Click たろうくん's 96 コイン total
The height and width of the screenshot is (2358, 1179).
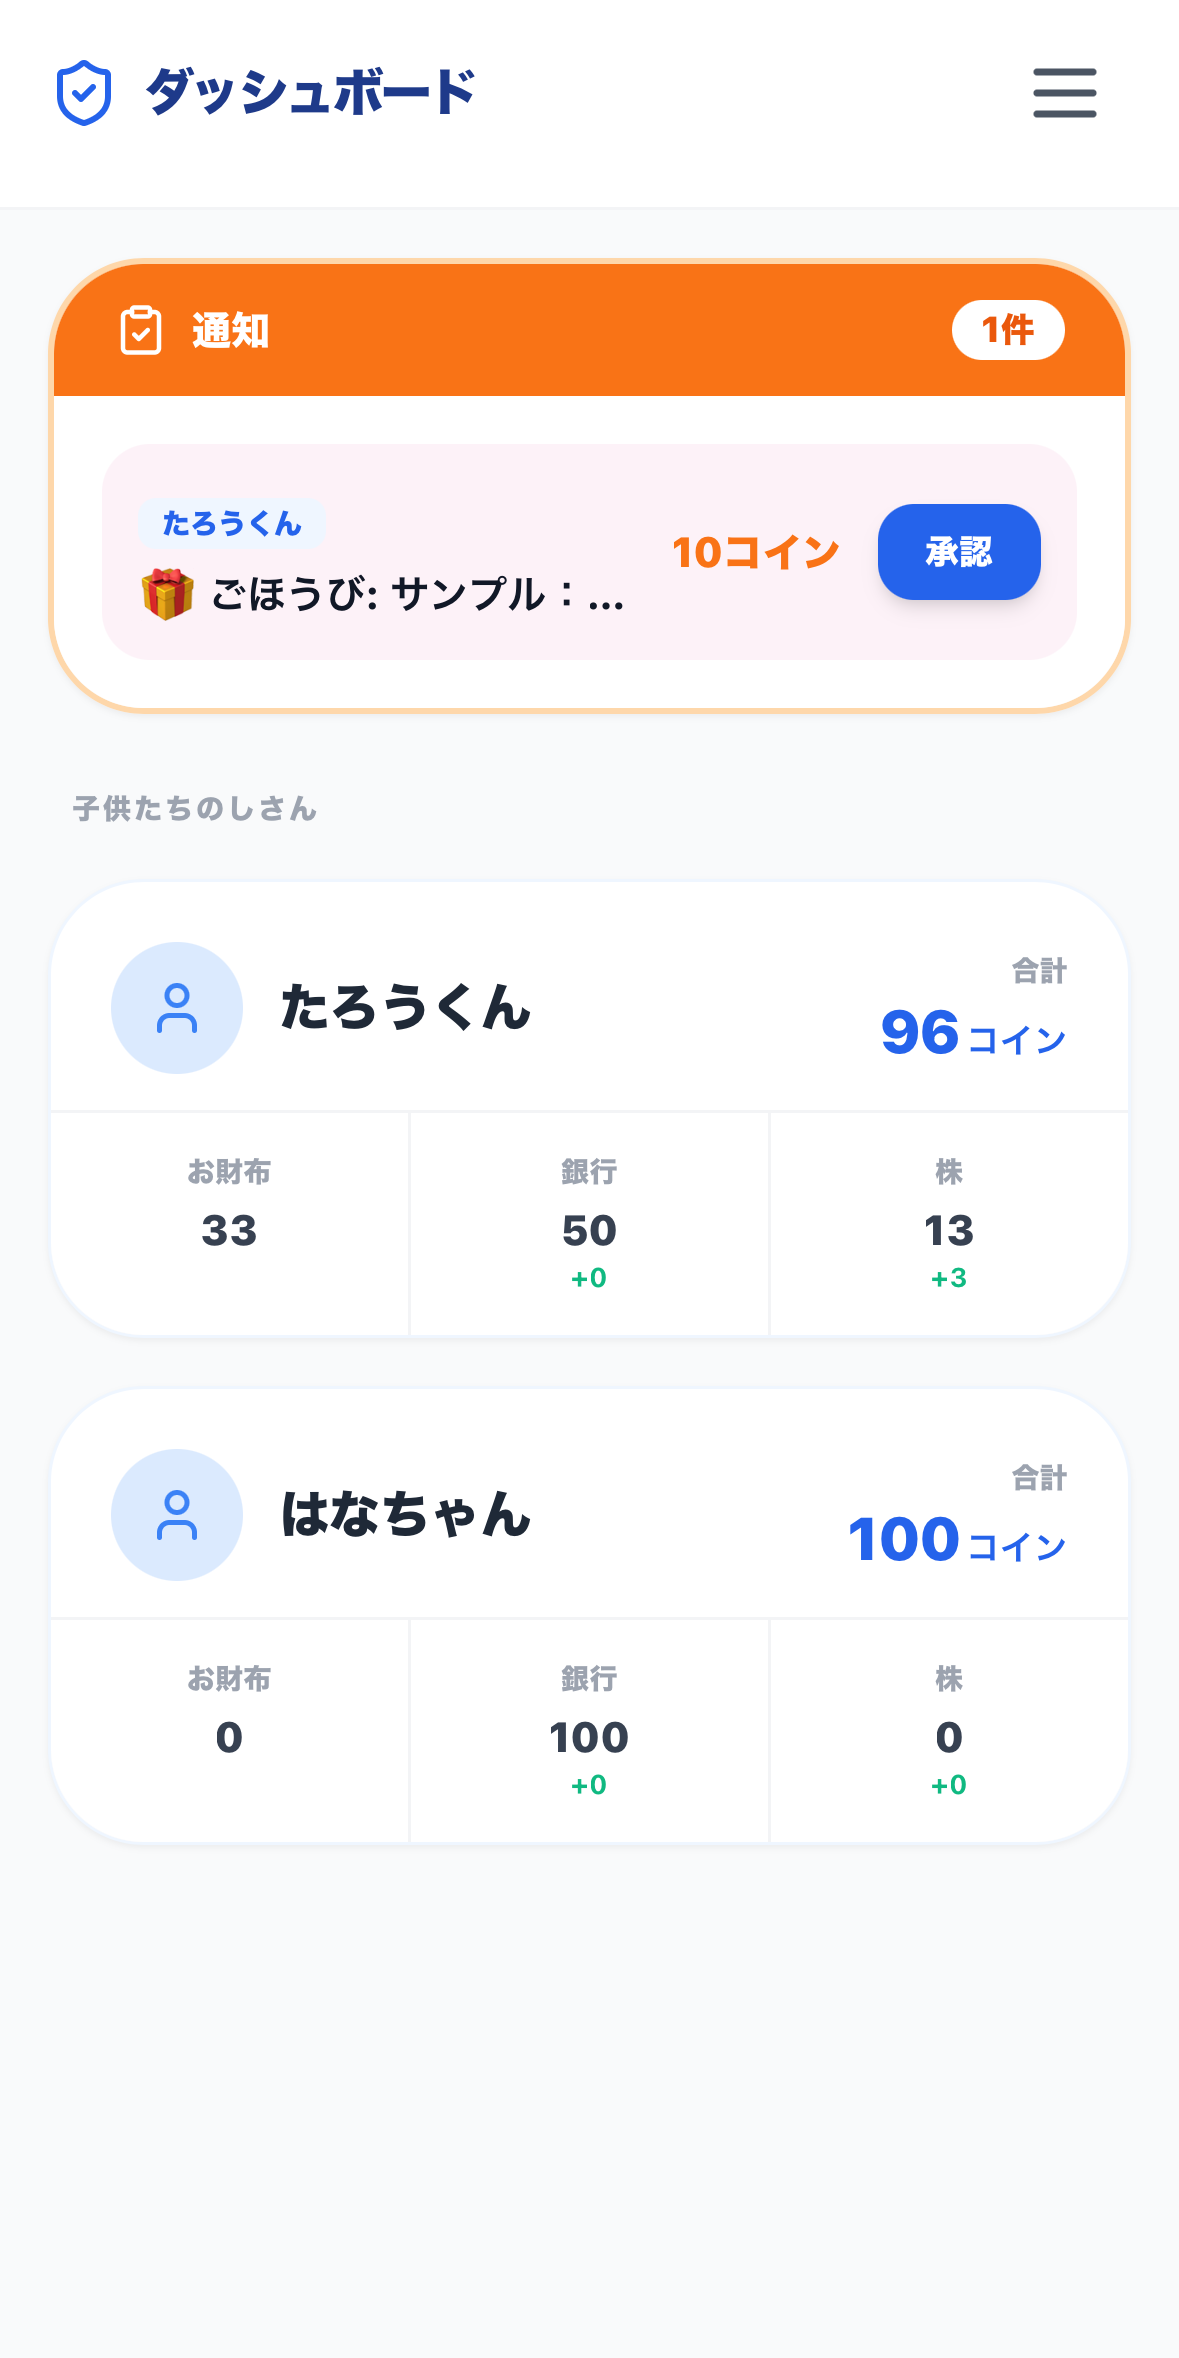coord(973,1033)
